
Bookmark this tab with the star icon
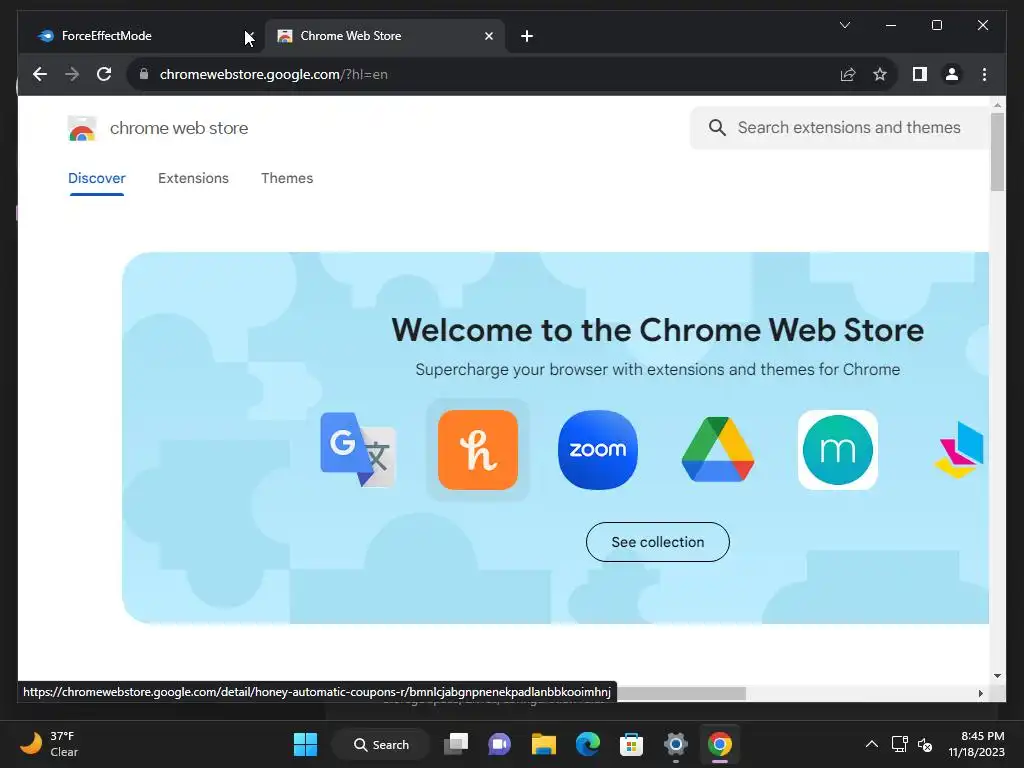point(880,74)
